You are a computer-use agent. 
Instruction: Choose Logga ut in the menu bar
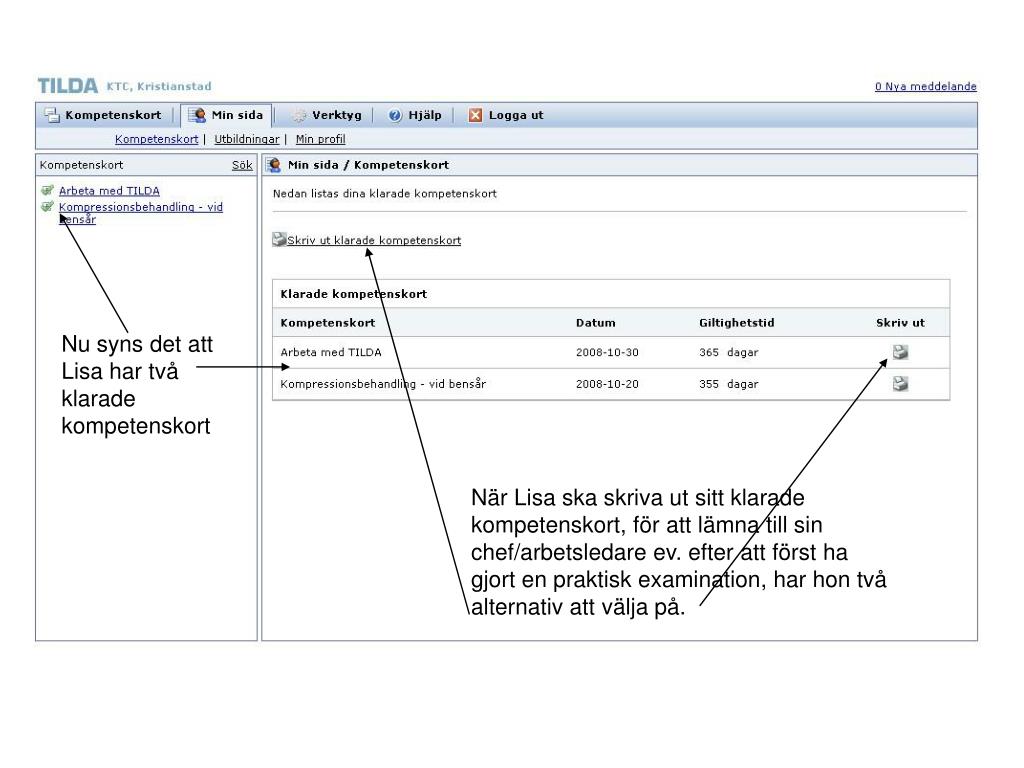click(506, 116)
